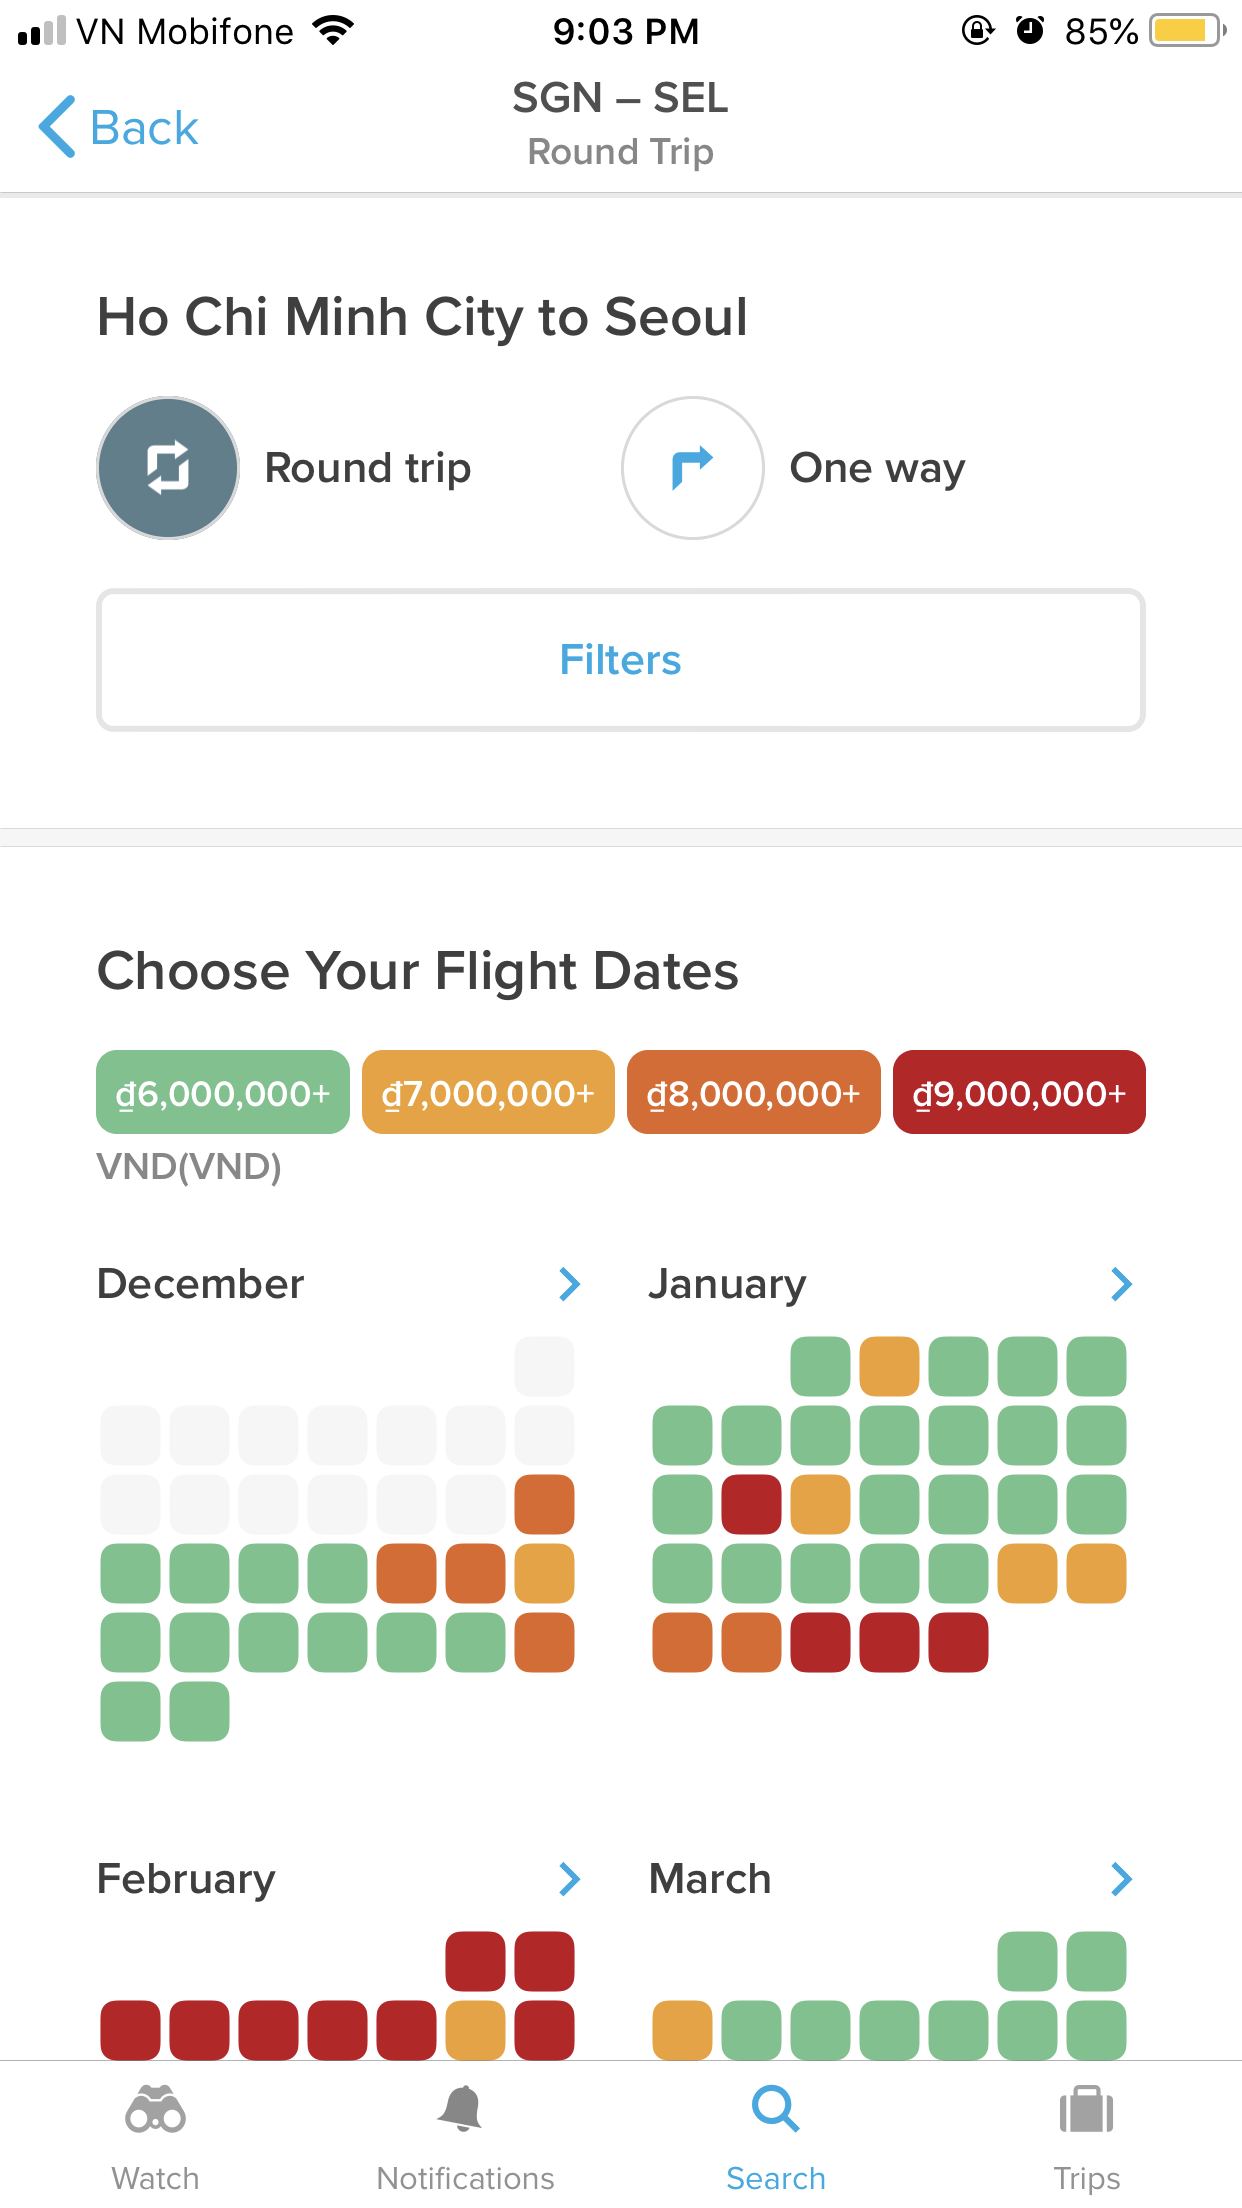This screenshot has width=1242, height=2208.
Task: Click the One way arrow icon
Action: point(693,468)
